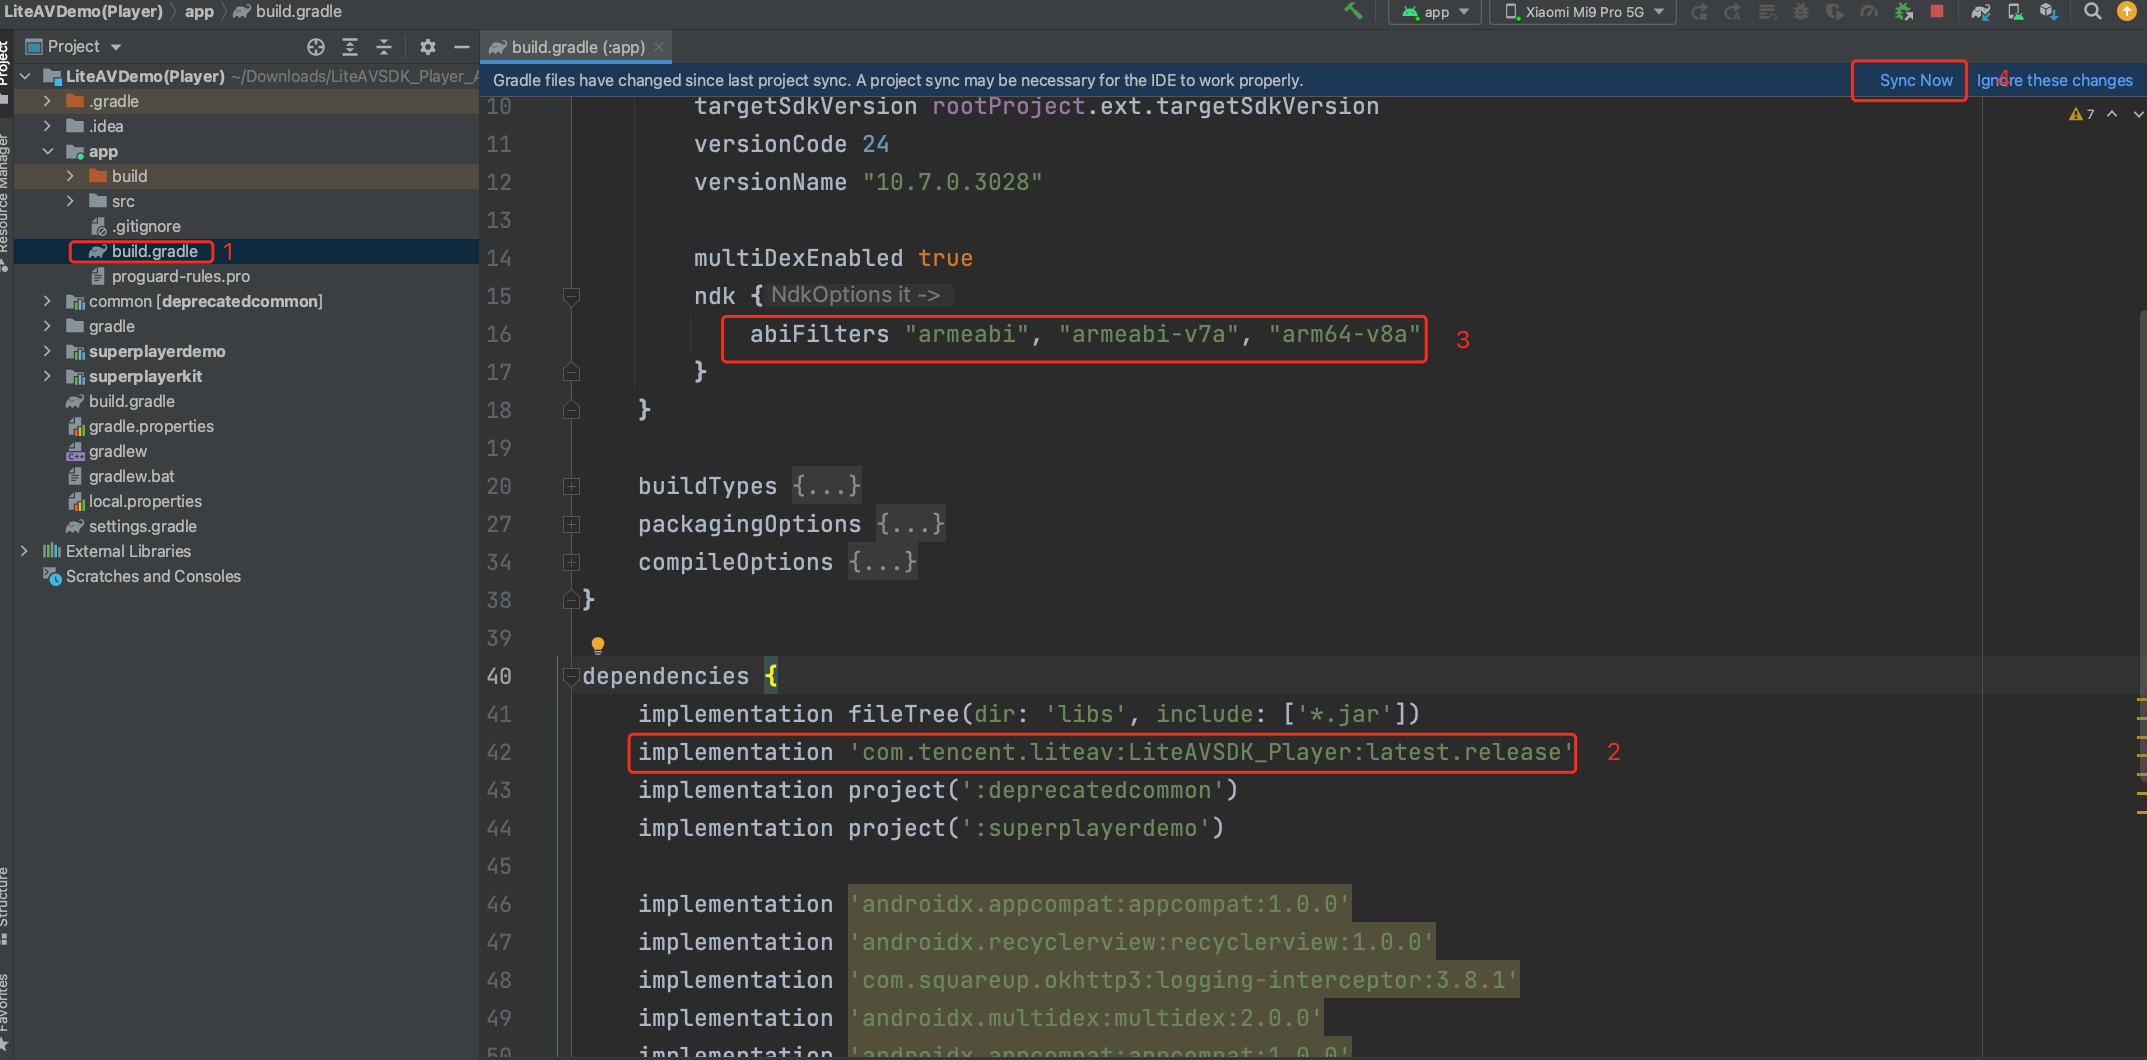Expand the src folder in project tree
The image size is (2147, 1060).
click(x=70, y=201)
